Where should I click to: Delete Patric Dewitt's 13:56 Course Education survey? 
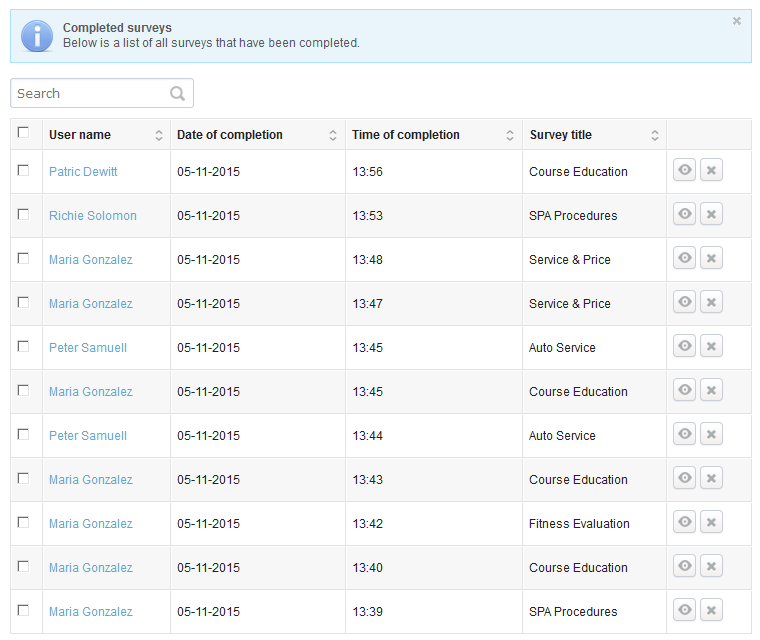pyautogui.click(x=711, y=170)
